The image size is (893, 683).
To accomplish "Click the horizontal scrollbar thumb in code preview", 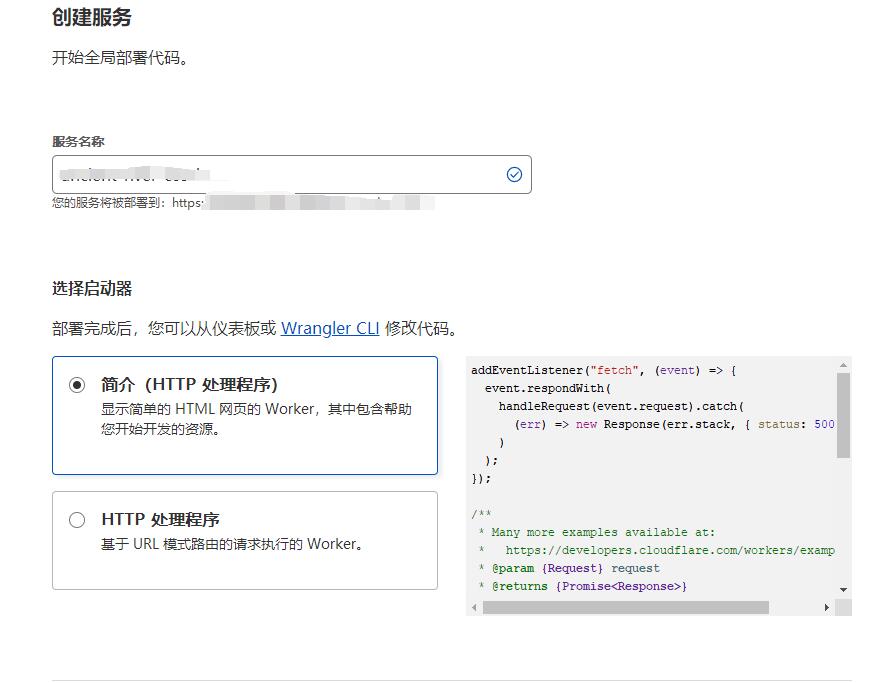I will pyautogui.click(x=626, y=607).
